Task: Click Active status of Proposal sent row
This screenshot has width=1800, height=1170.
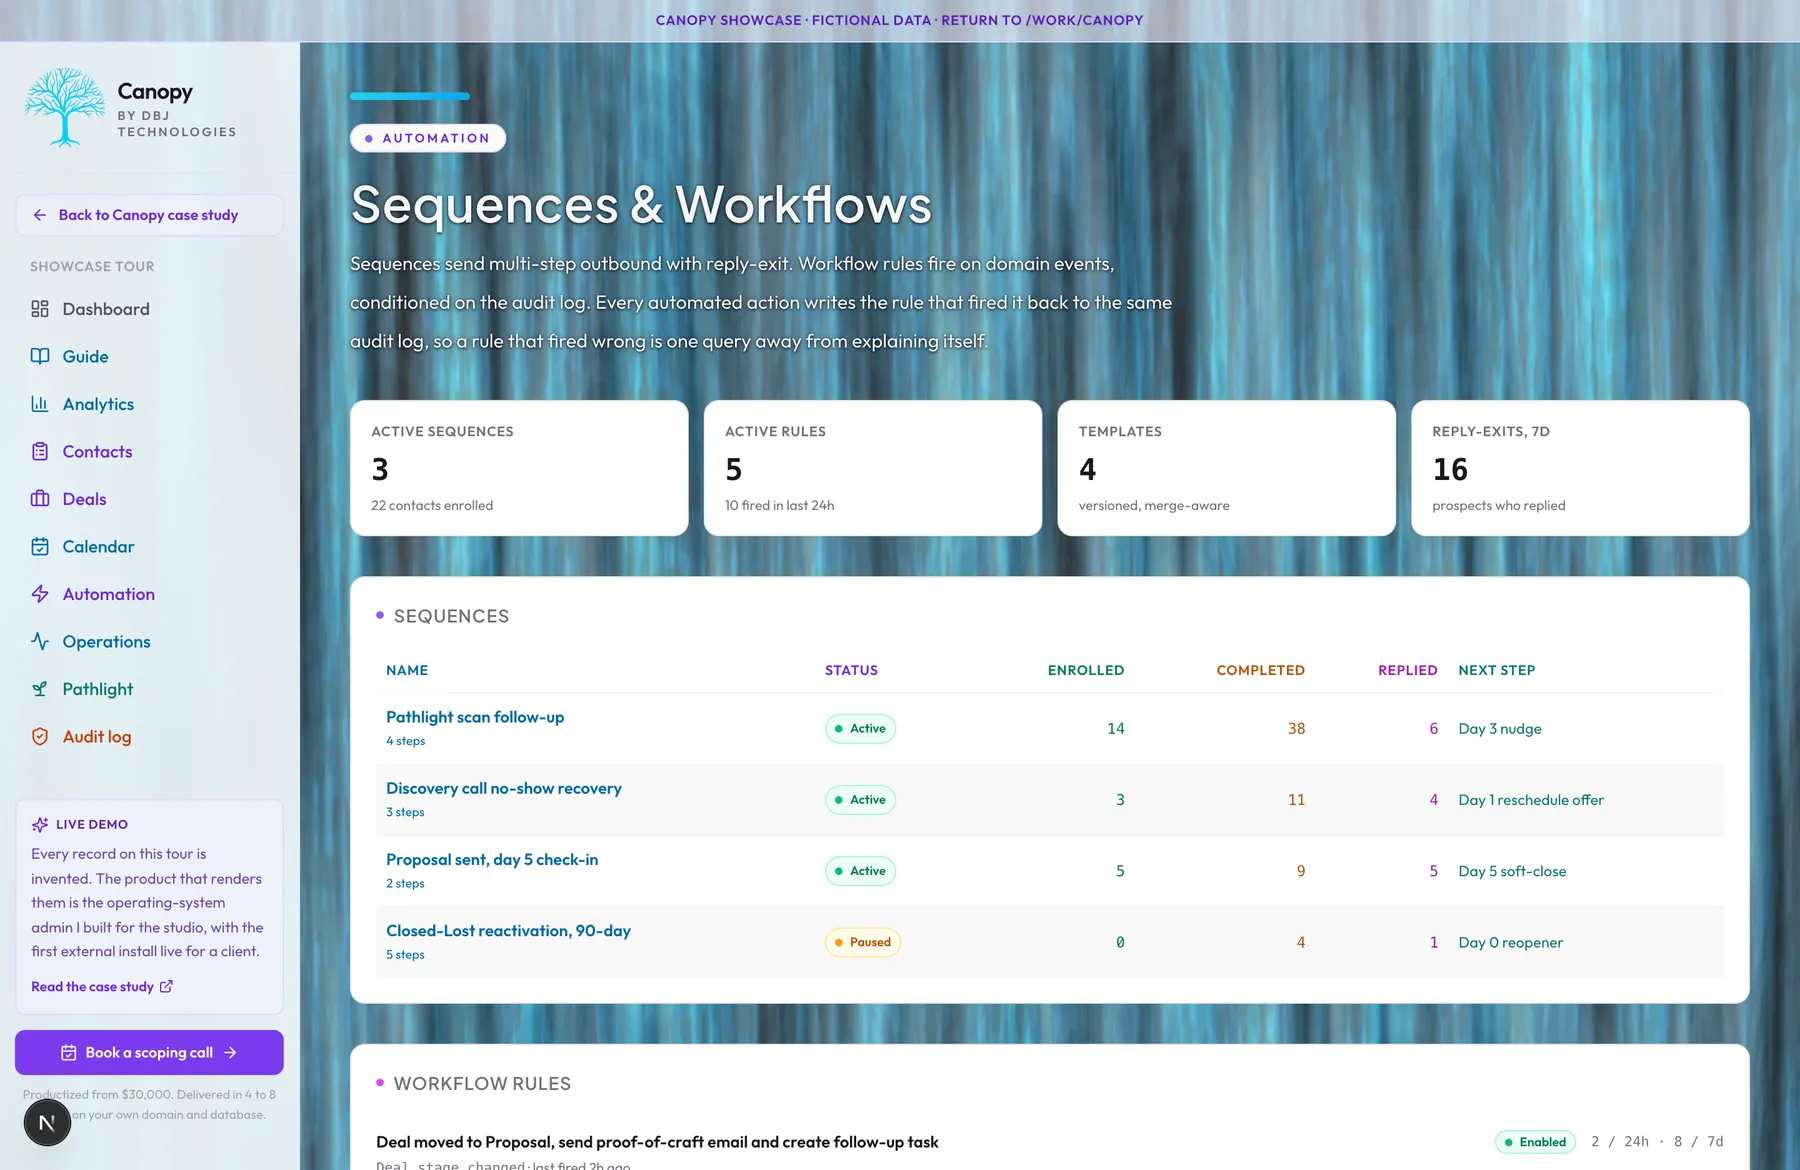Action: [x=860, y=871]
